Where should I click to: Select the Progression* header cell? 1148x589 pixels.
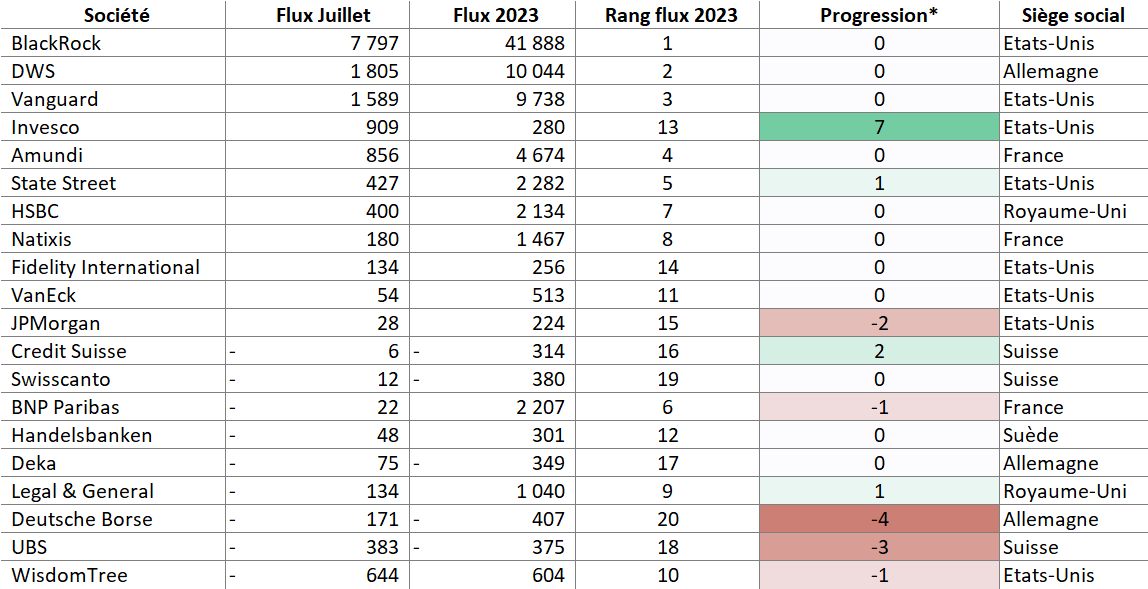tap(879, 15)
